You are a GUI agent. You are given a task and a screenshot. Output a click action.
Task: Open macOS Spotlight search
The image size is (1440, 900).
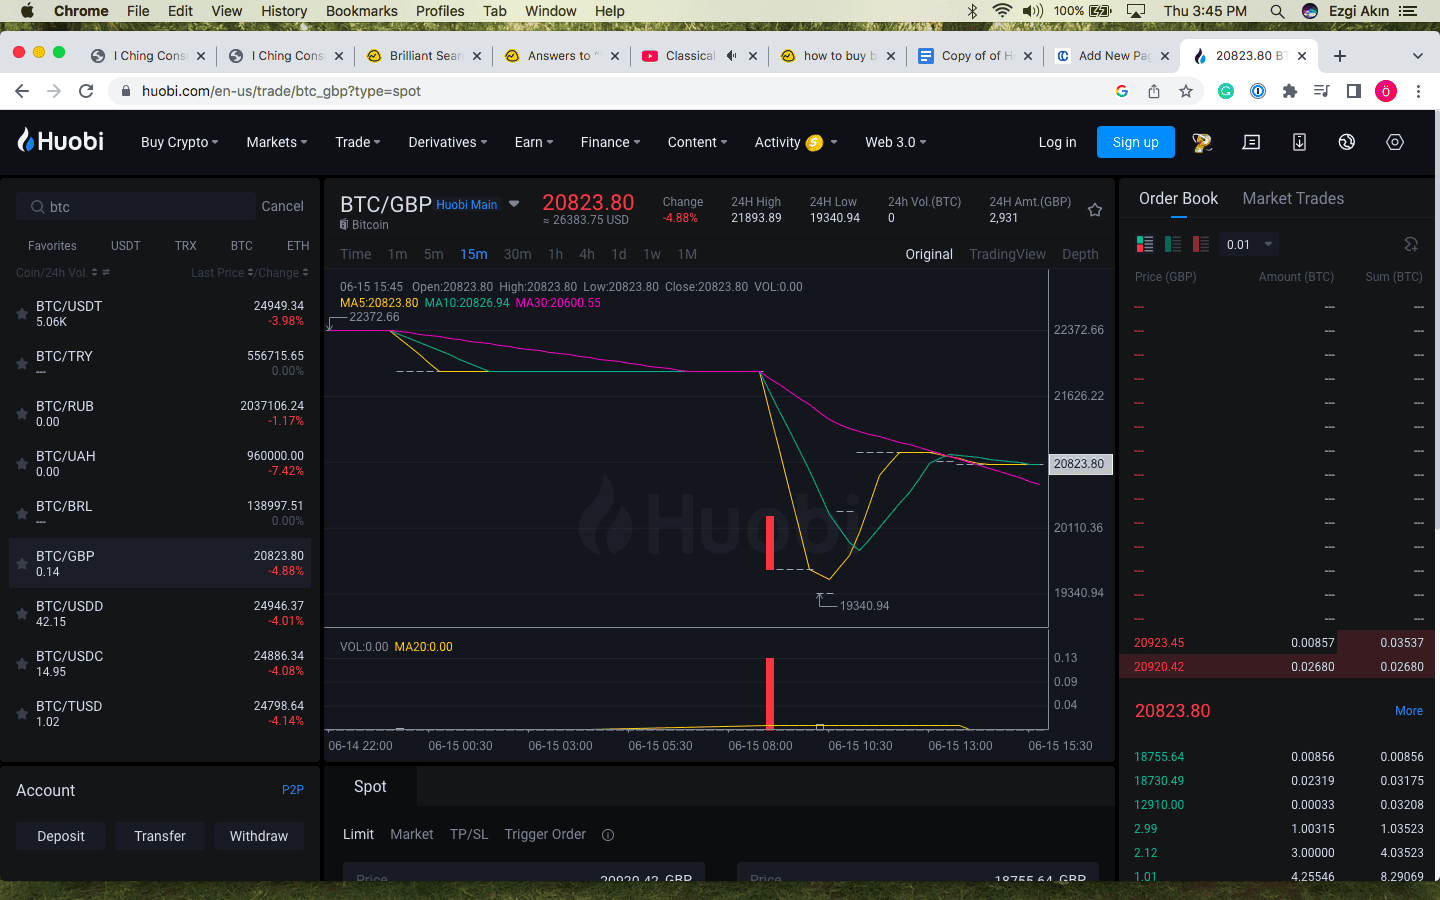[1277, 11]
